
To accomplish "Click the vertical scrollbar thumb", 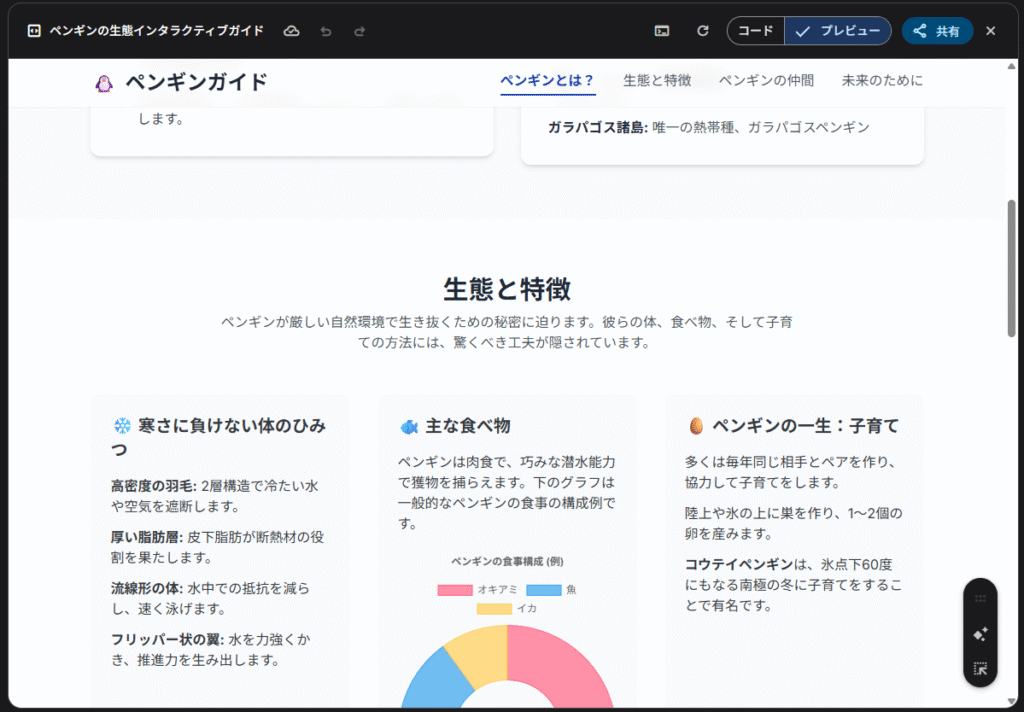I will pos(1011,268).
